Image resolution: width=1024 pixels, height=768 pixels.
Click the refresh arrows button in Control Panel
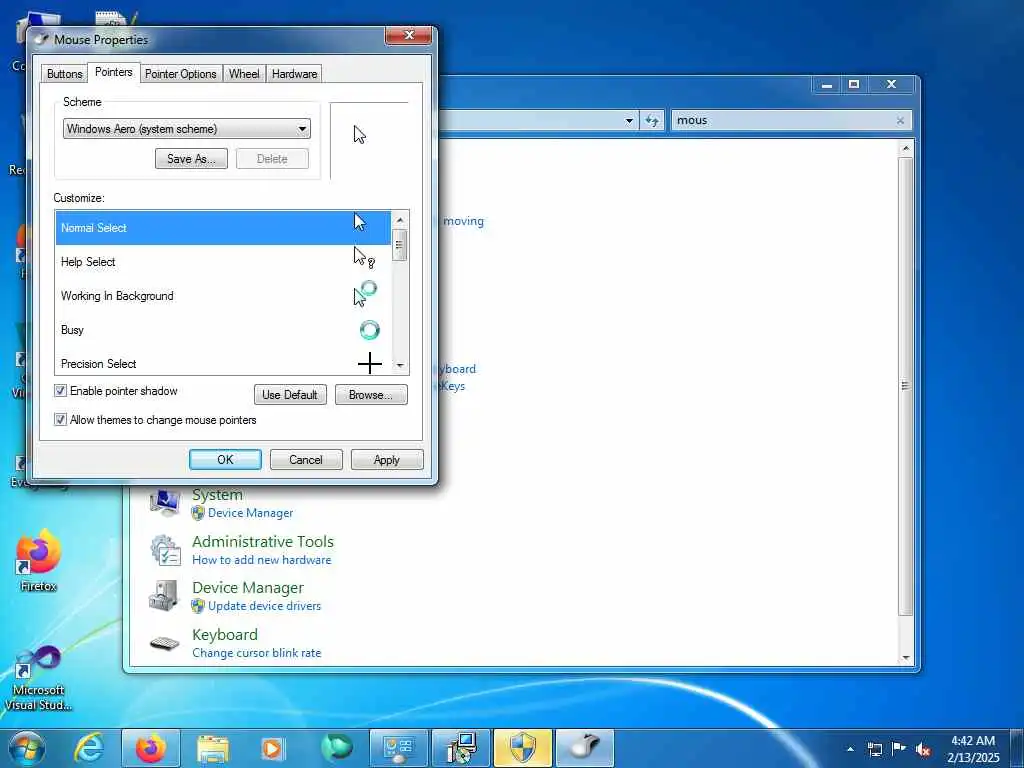[x=652, y=120]
